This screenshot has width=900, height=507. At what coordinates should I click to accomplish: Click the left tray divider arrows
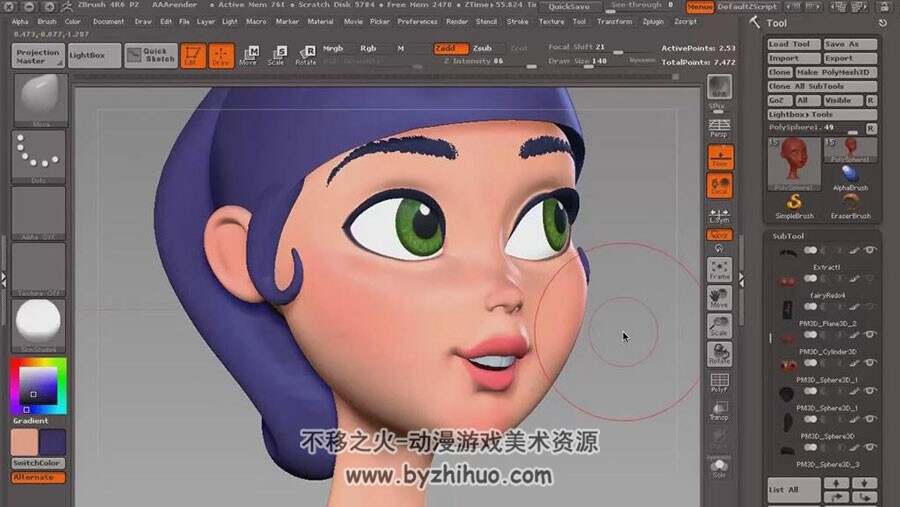click(4, 280)
